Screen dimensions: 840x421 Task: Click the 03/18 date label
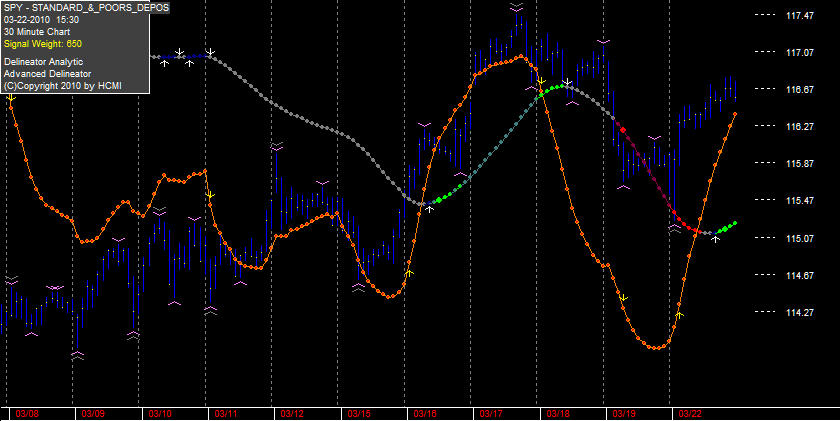tap(558, 414)
